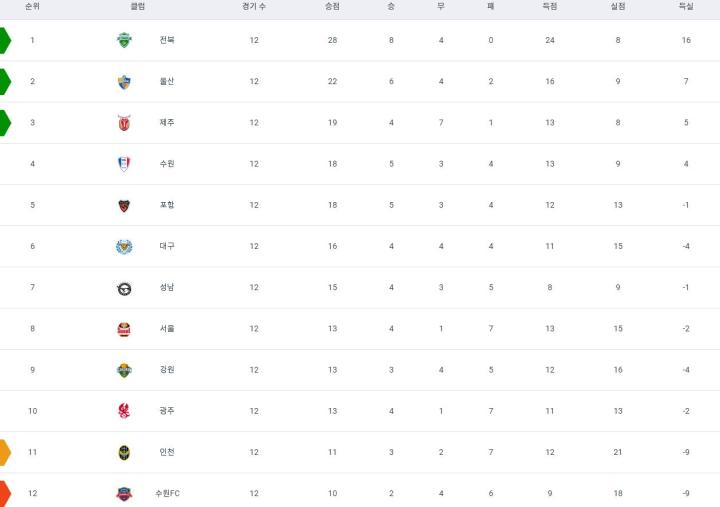The image size is (720, 507).
Task: Click green marker beside rank 1
Action: (5, 41)
